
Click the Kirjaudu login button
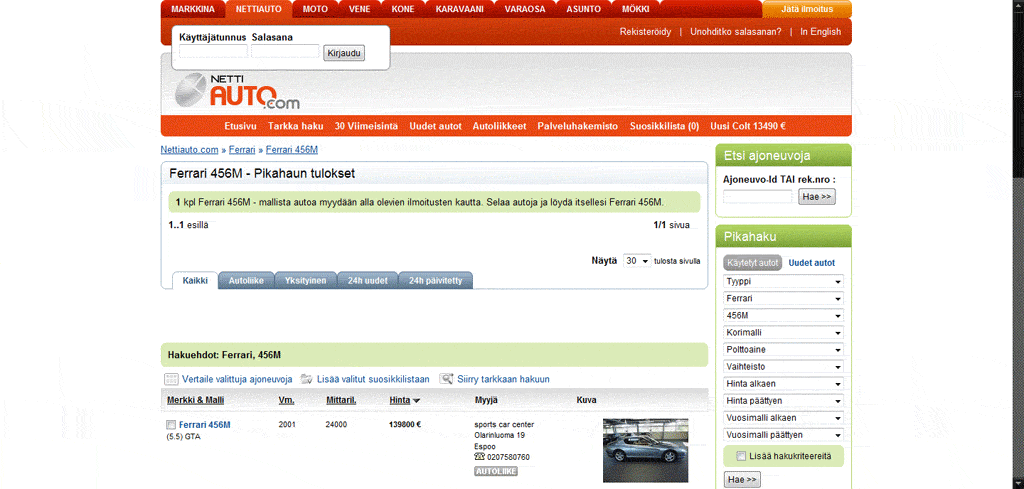[344, 54]
